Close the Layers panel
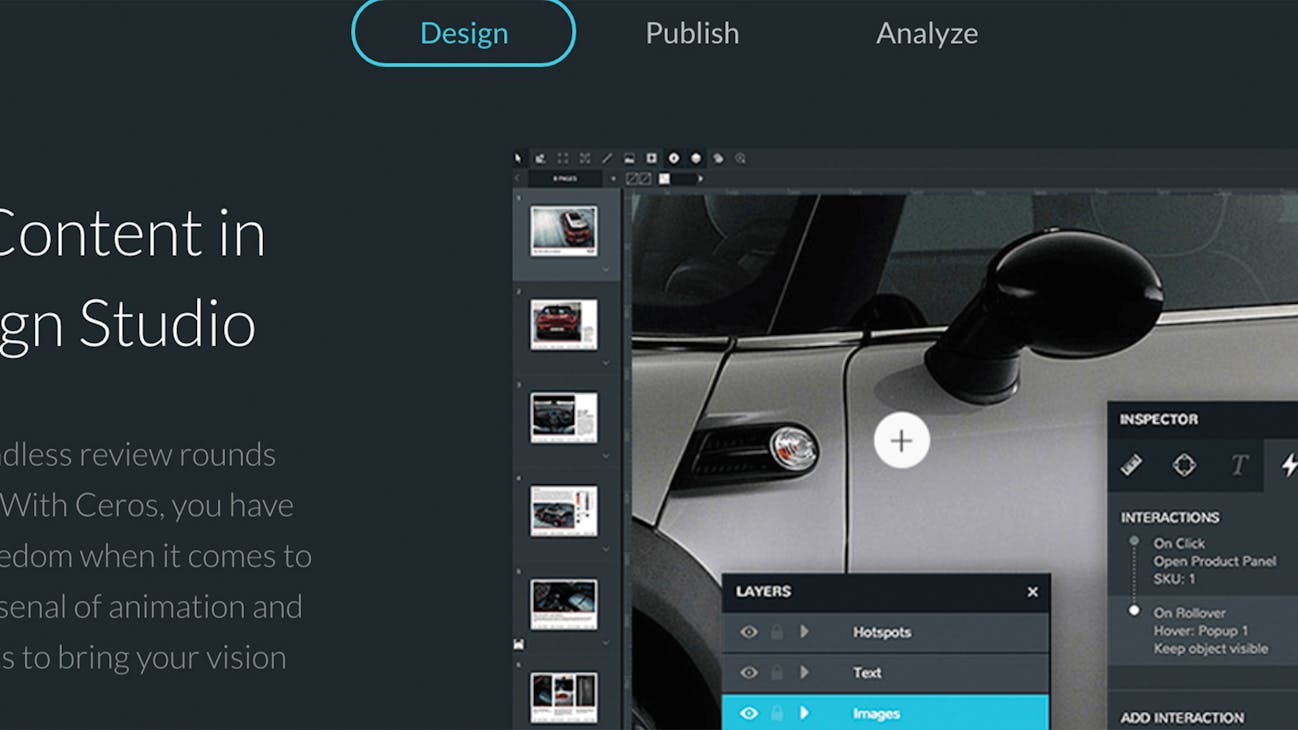The height and width of the screenshot is (730, 1298). pos(1032,592)
